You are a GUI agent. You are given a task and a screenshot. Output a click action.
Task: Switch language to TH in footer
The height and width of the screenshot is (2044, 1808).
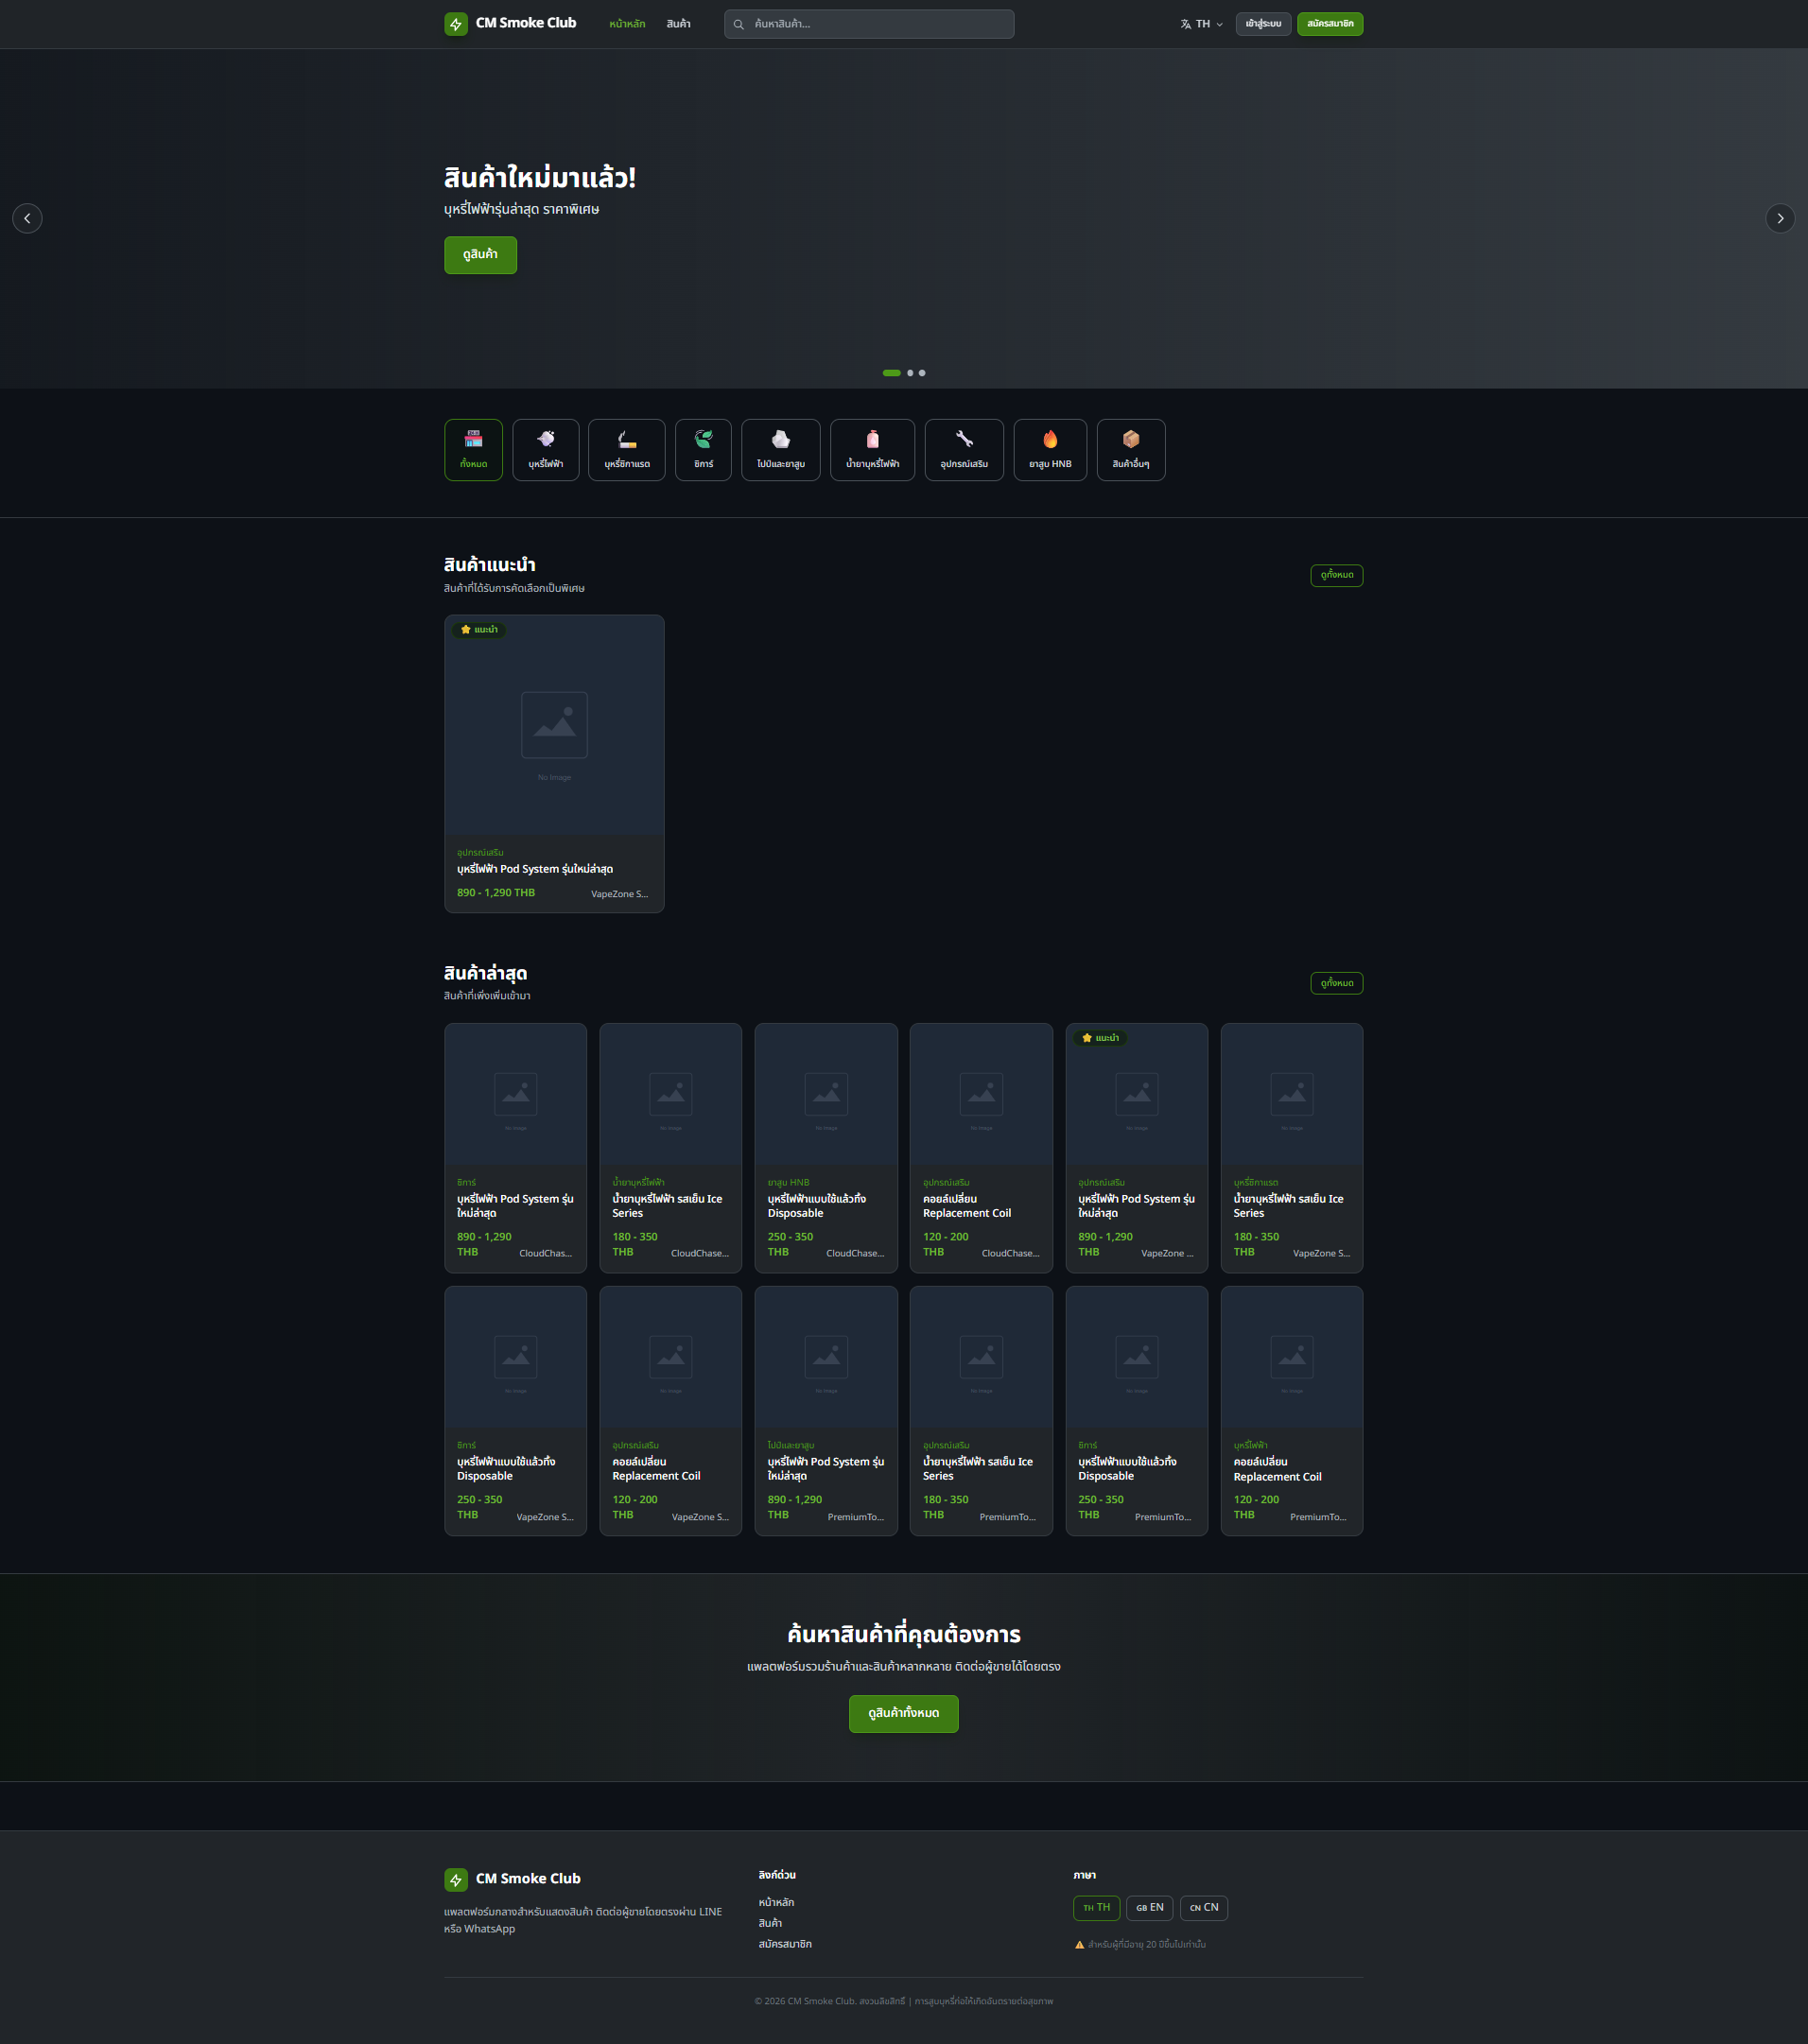tap(1097, 1908)
